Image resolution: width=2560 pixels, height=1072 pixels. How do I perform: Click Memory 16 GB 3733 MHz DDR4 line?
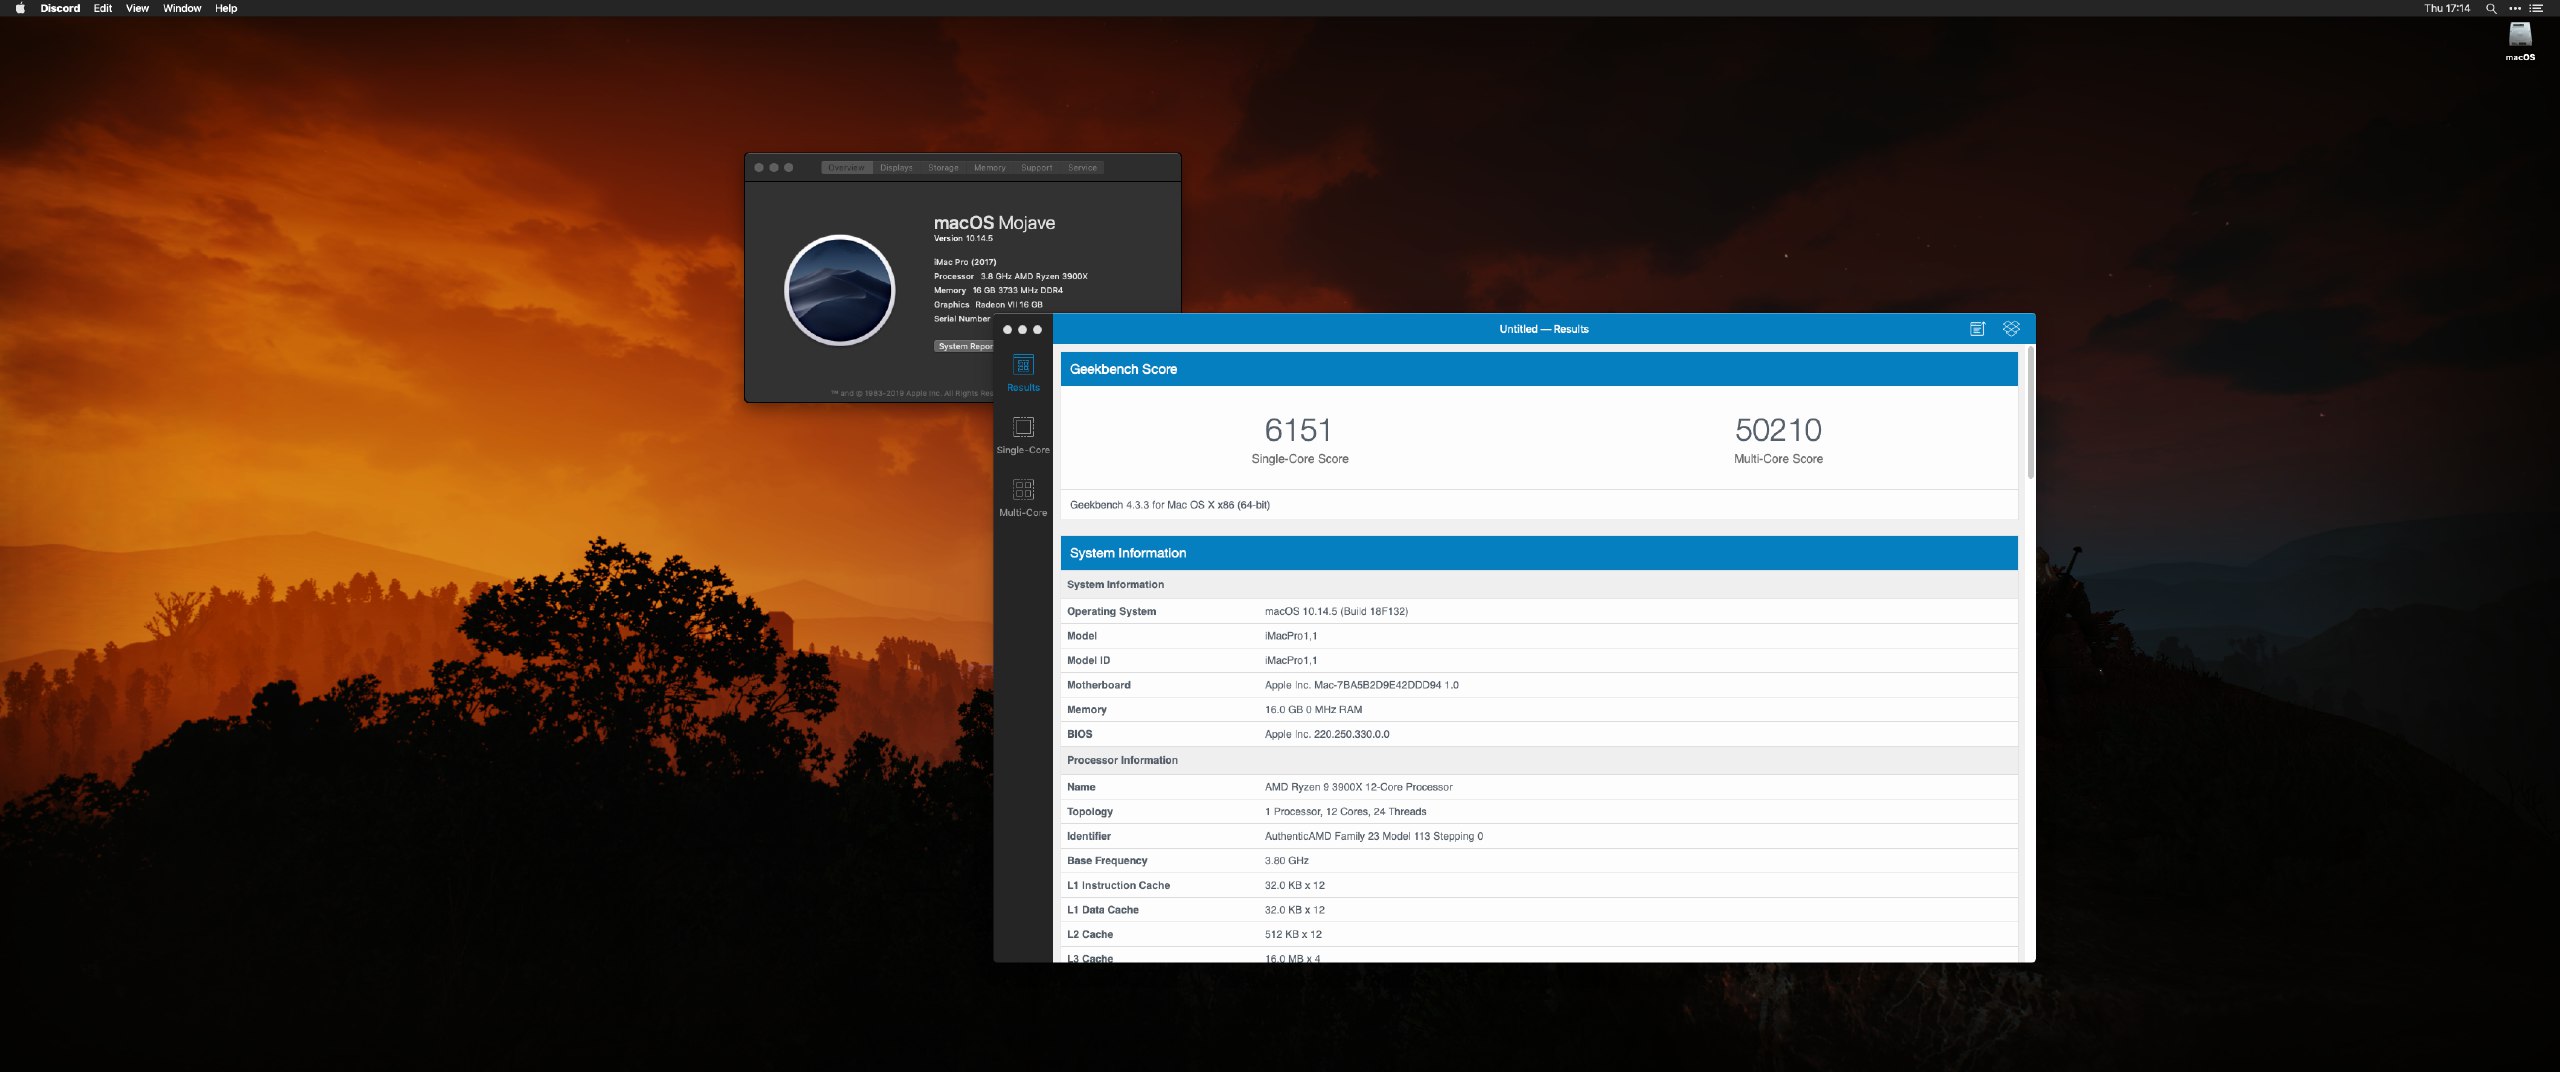click(x=998, y=290)
